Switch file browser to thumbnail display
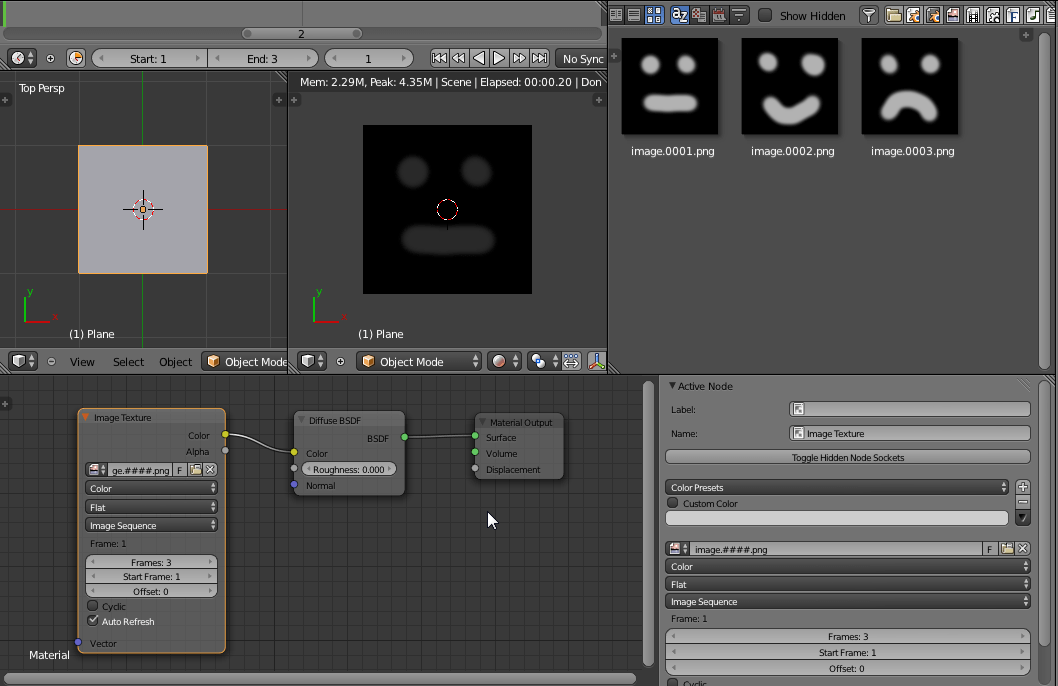The height and width of the screenshot is (686, 1058). click(655, 15)
